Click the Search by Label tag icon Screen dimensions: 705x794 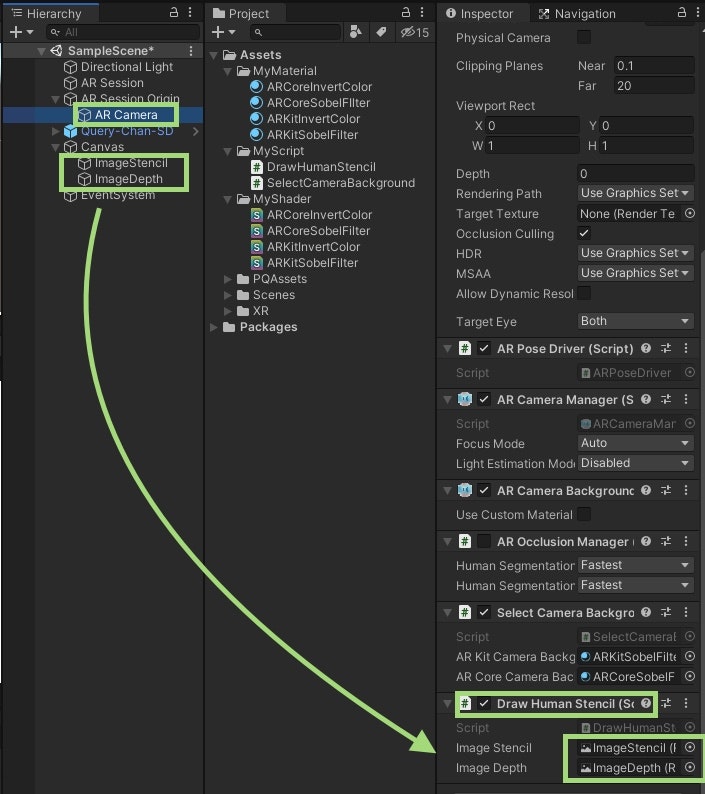coord(381,32)
